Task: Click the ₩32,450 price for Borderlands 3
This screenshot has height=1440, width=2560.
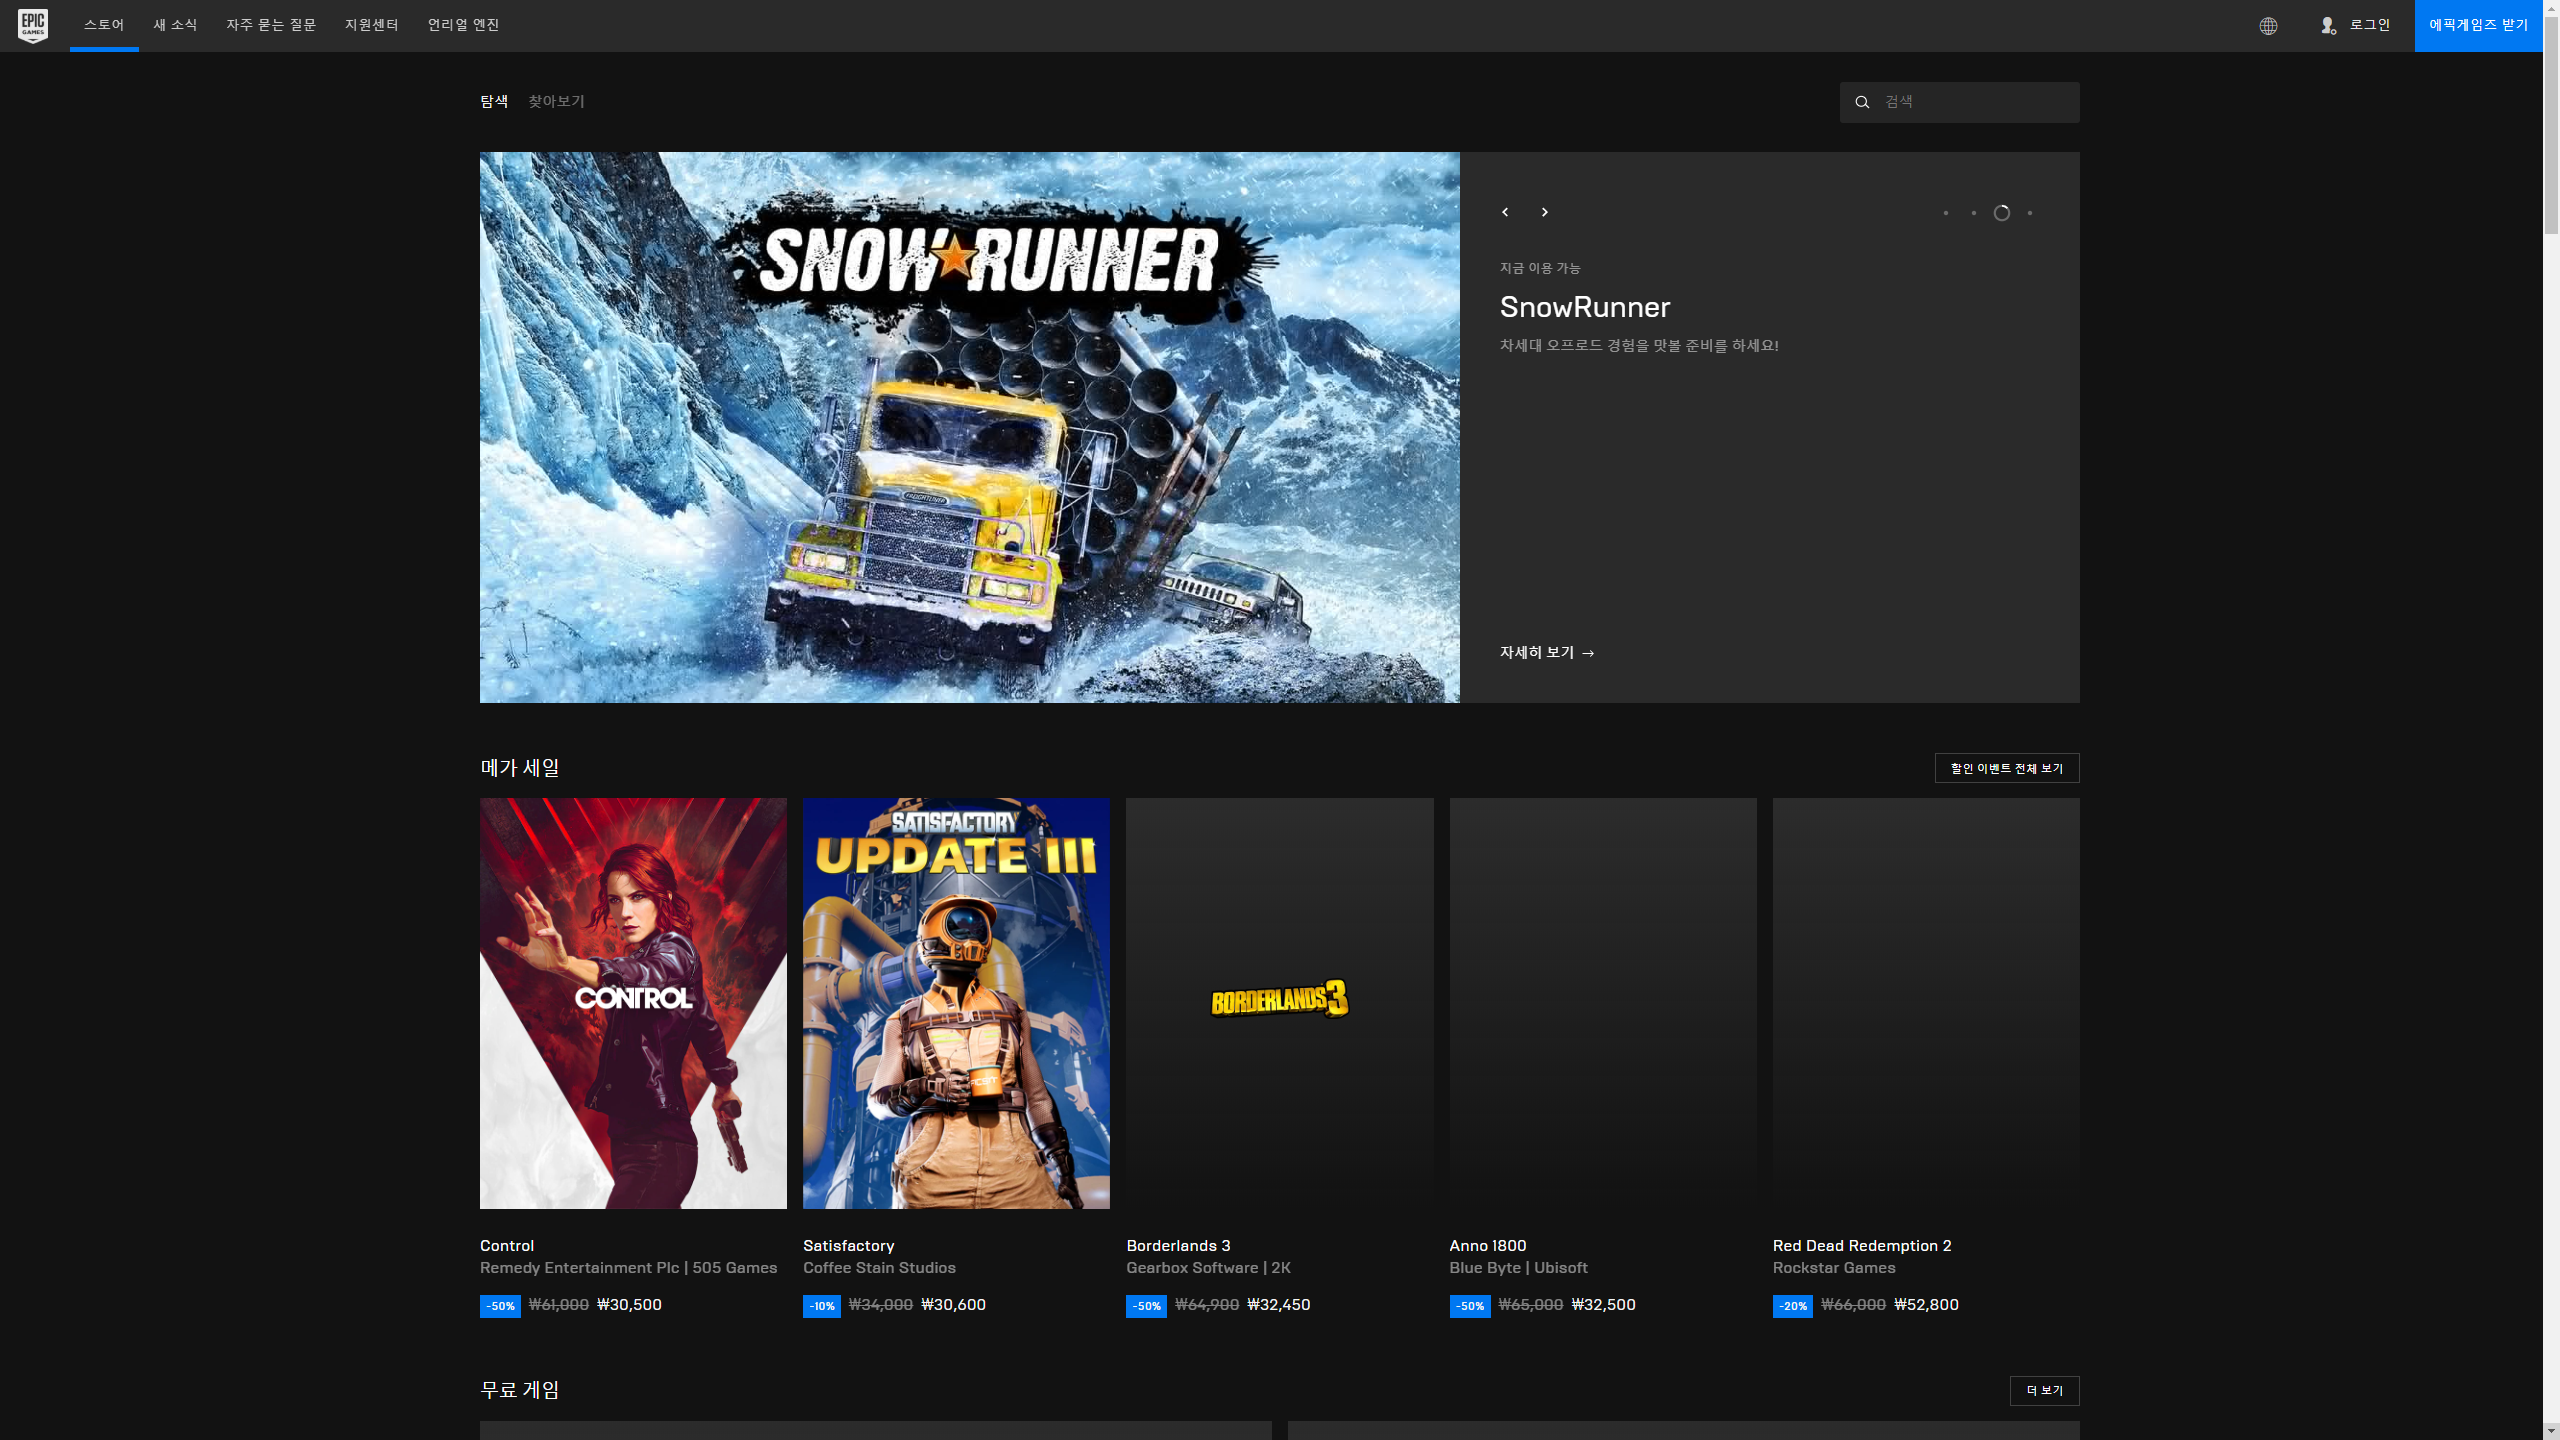Action: pyautogui.click(x=1279, y=1305)
